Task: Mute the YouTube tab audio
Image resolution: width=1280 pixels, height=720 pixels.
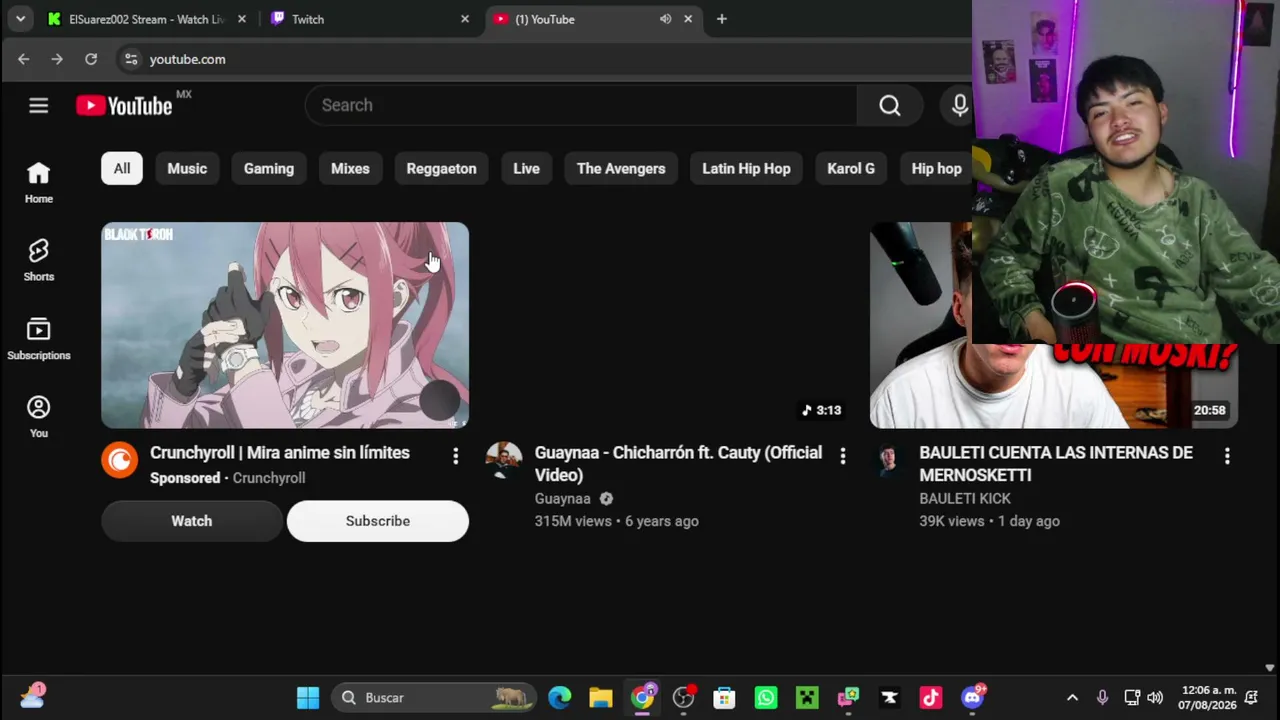Action: [665, 19]
